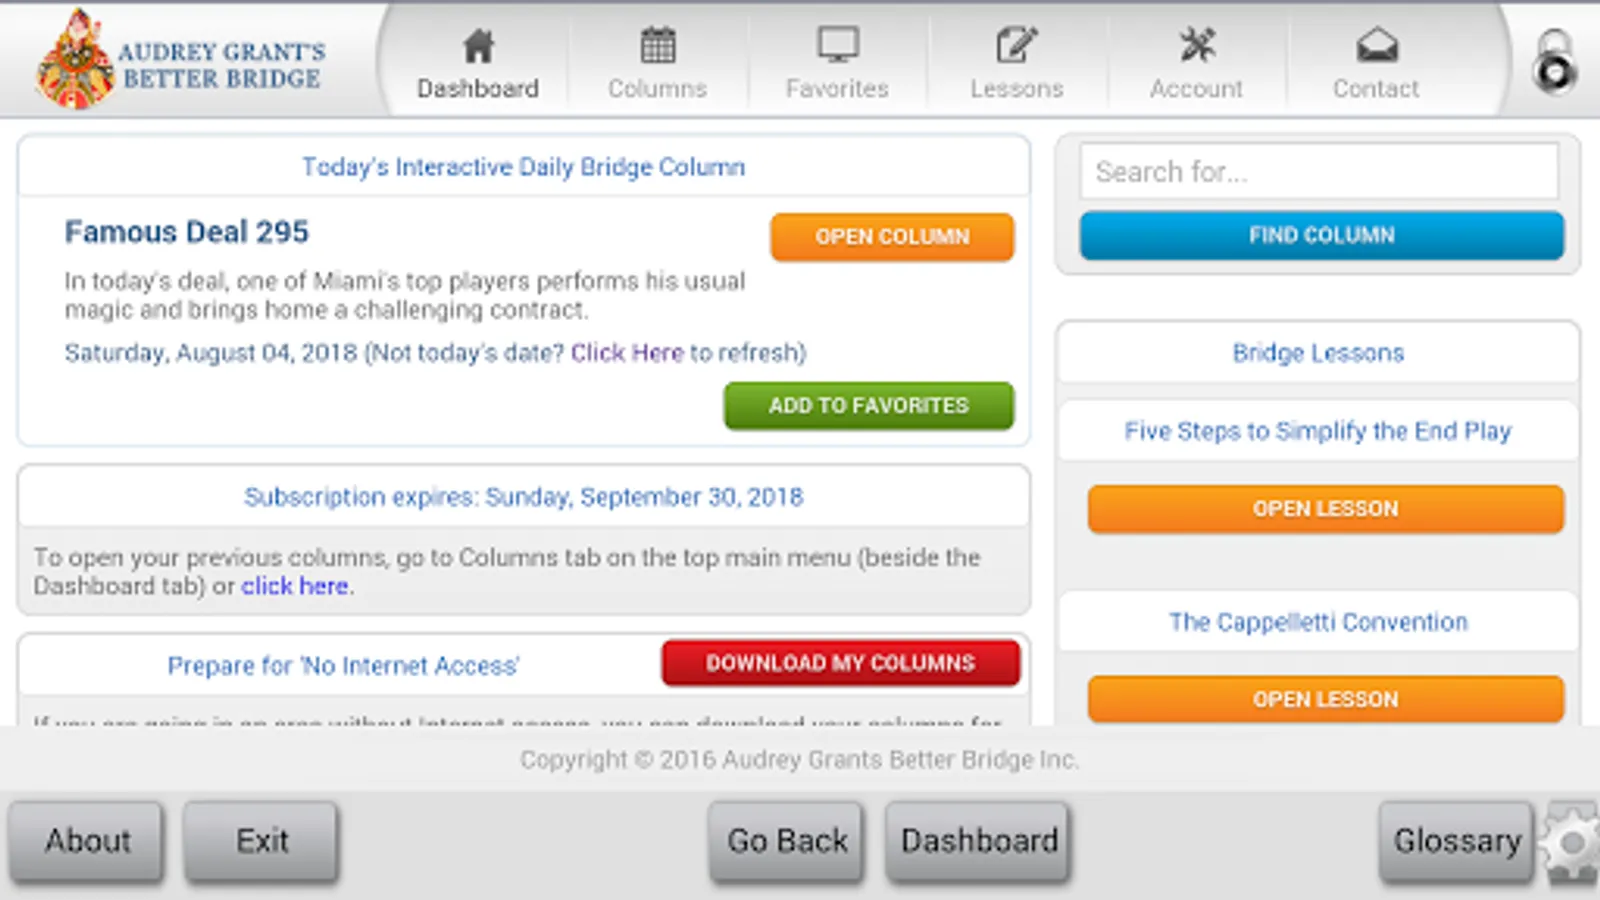Open the Glossary button
This screenshot has height=900, width=1600.
pyautogui.click(x=1457, y=841)
